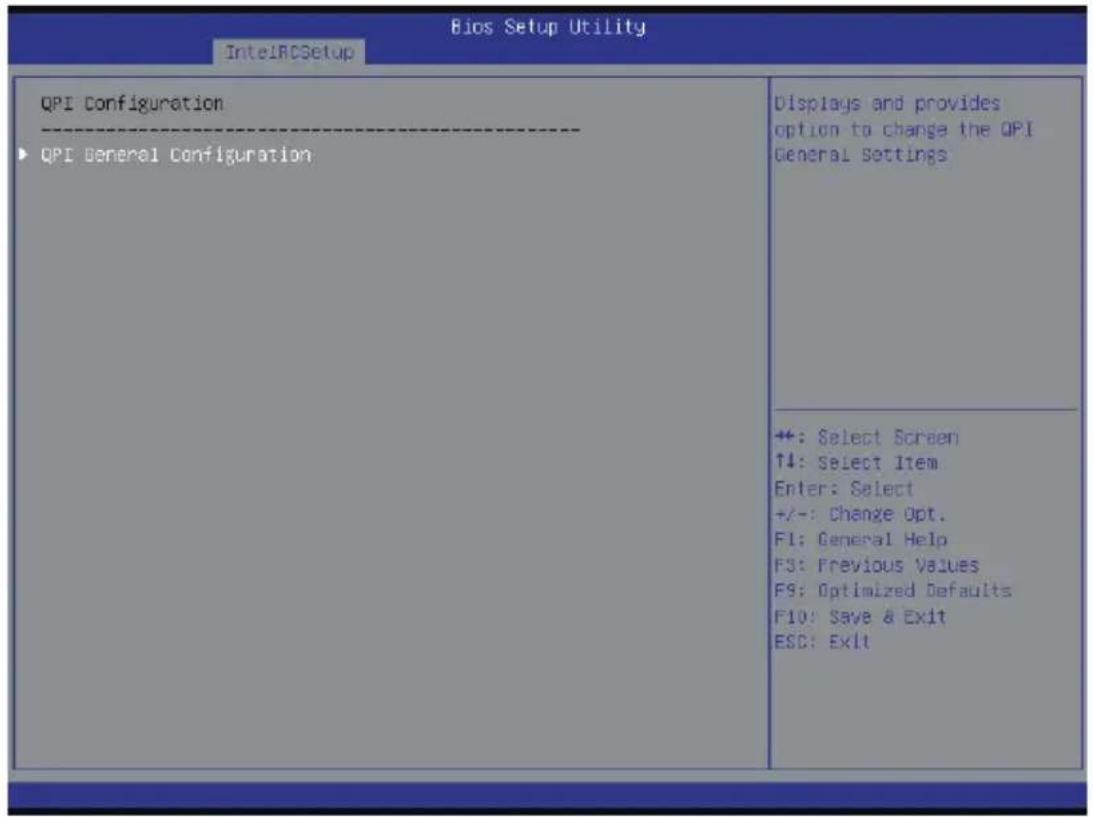Click the QPI Configuration heading
This screenshot has width=1093, height=817.
click(132, 104)
